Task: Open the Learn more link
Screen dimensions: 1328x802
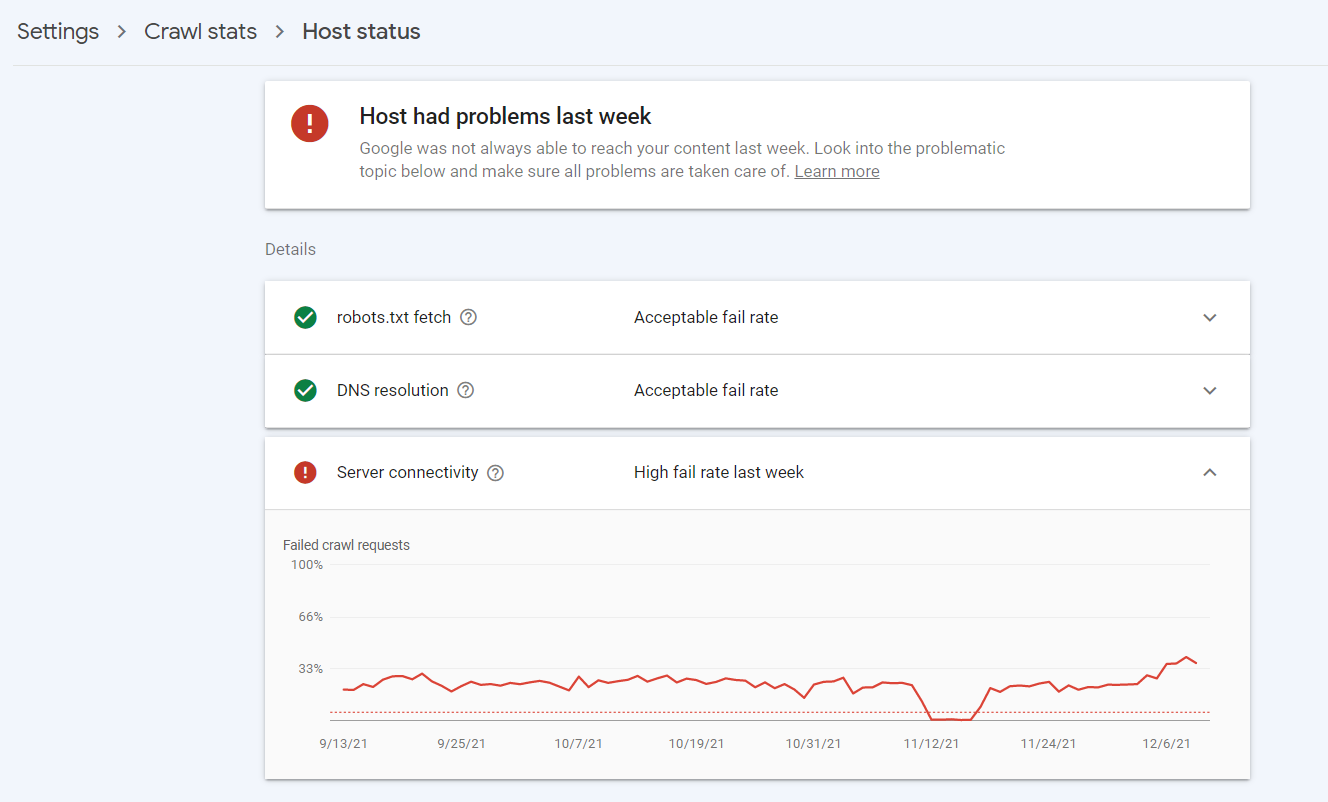Action: pyautogui.click(x=837, y=171)
